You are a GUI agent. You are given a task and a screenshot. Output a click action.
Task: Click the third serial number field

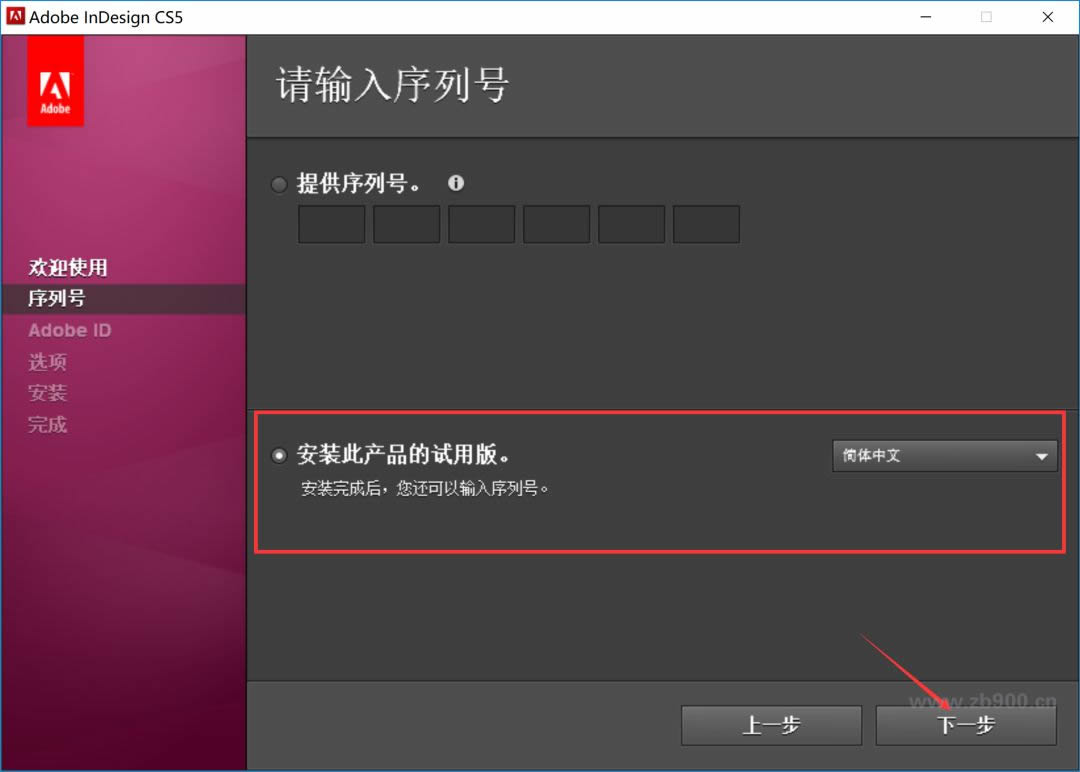coord(481,225)
